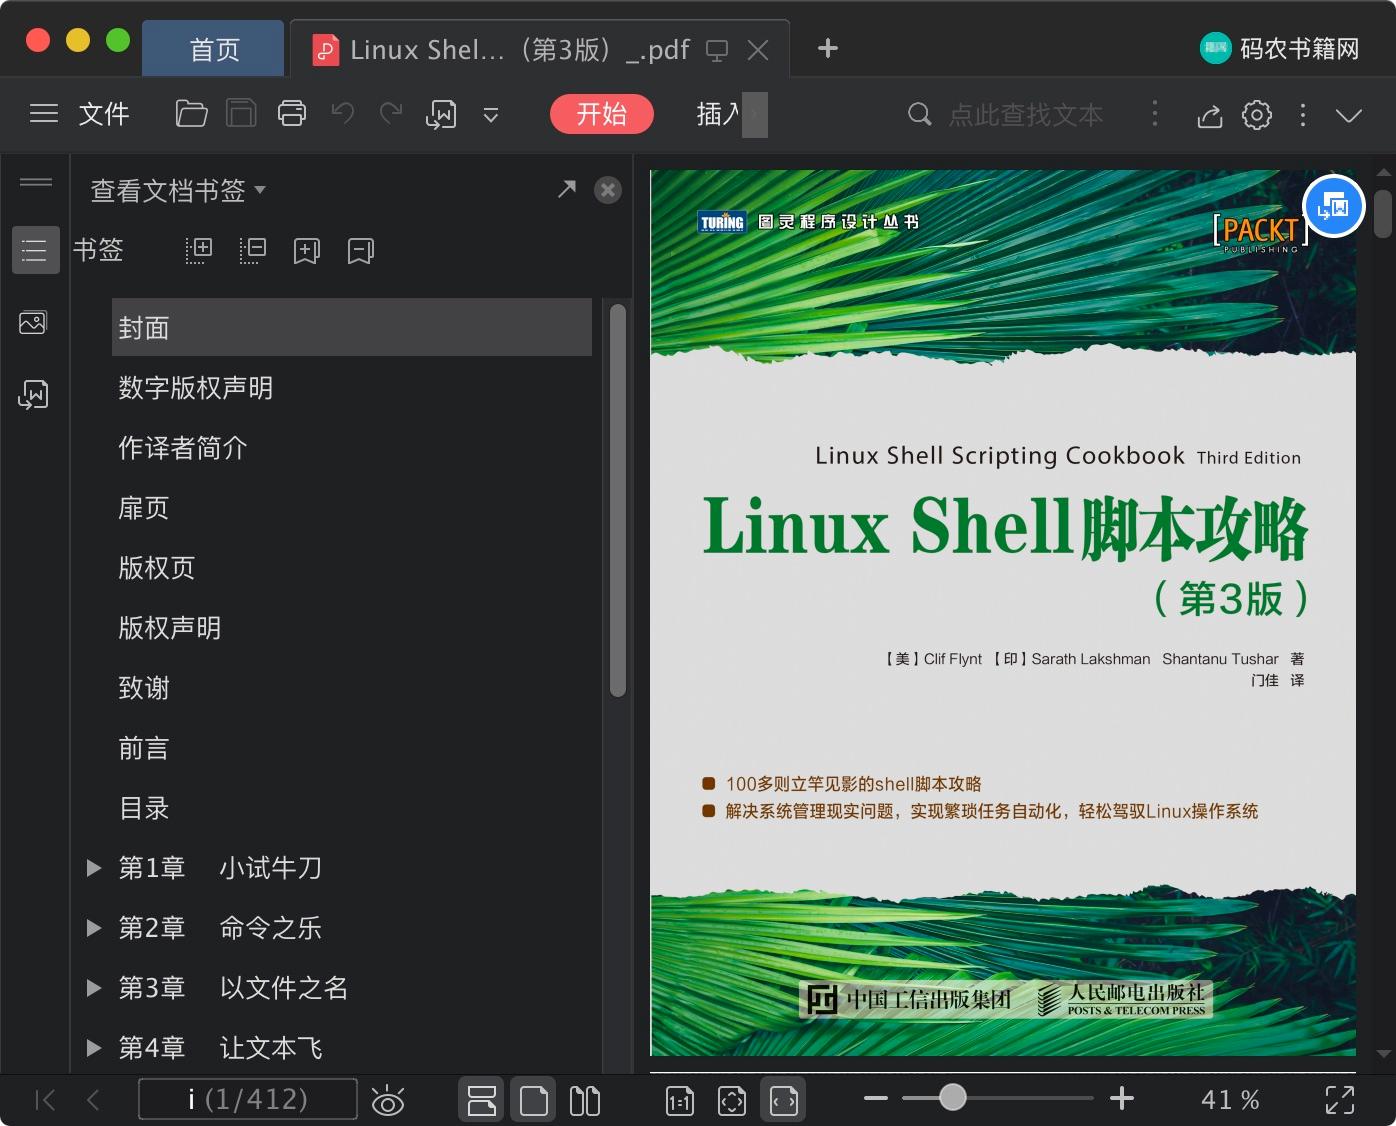Screen dimensions: 1396x1126
Task: Click the print icon
Action: tap(292, 114)
